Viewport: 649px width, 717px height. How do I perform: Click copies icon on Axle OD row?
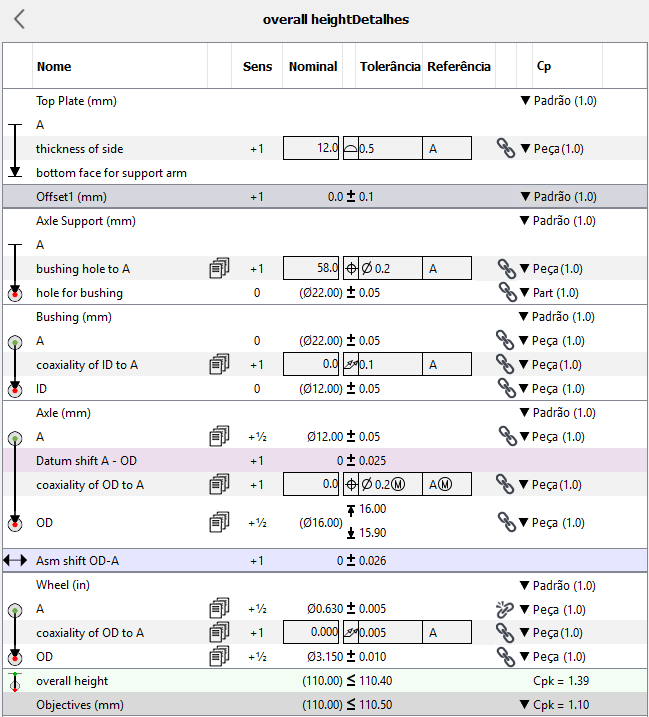click(x=219, y=522)
